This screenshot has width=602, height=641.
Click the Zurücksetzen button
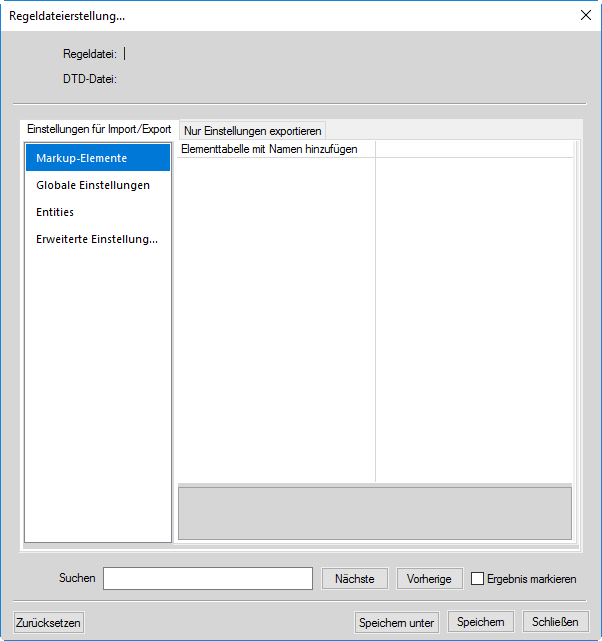49,623
